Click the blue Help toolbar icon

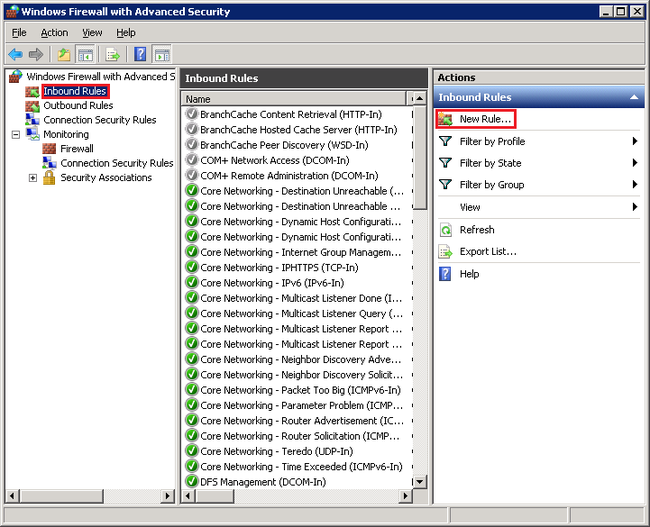pos(141,54)
